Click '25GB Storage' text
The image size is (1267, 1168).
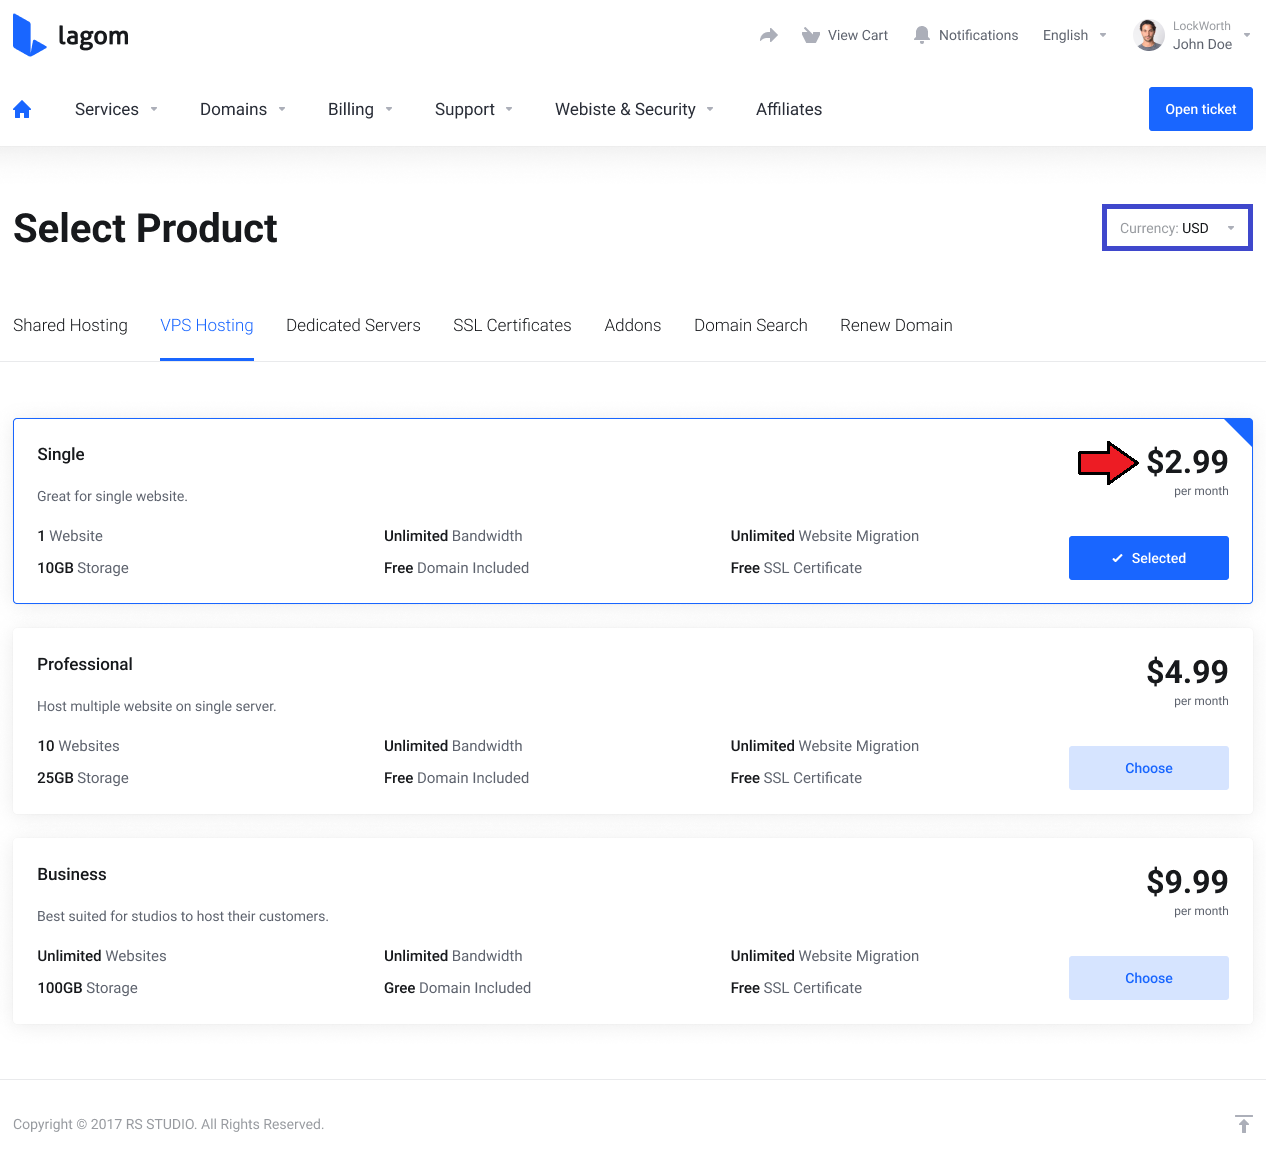pyautogui.click(x=83, y=778)
